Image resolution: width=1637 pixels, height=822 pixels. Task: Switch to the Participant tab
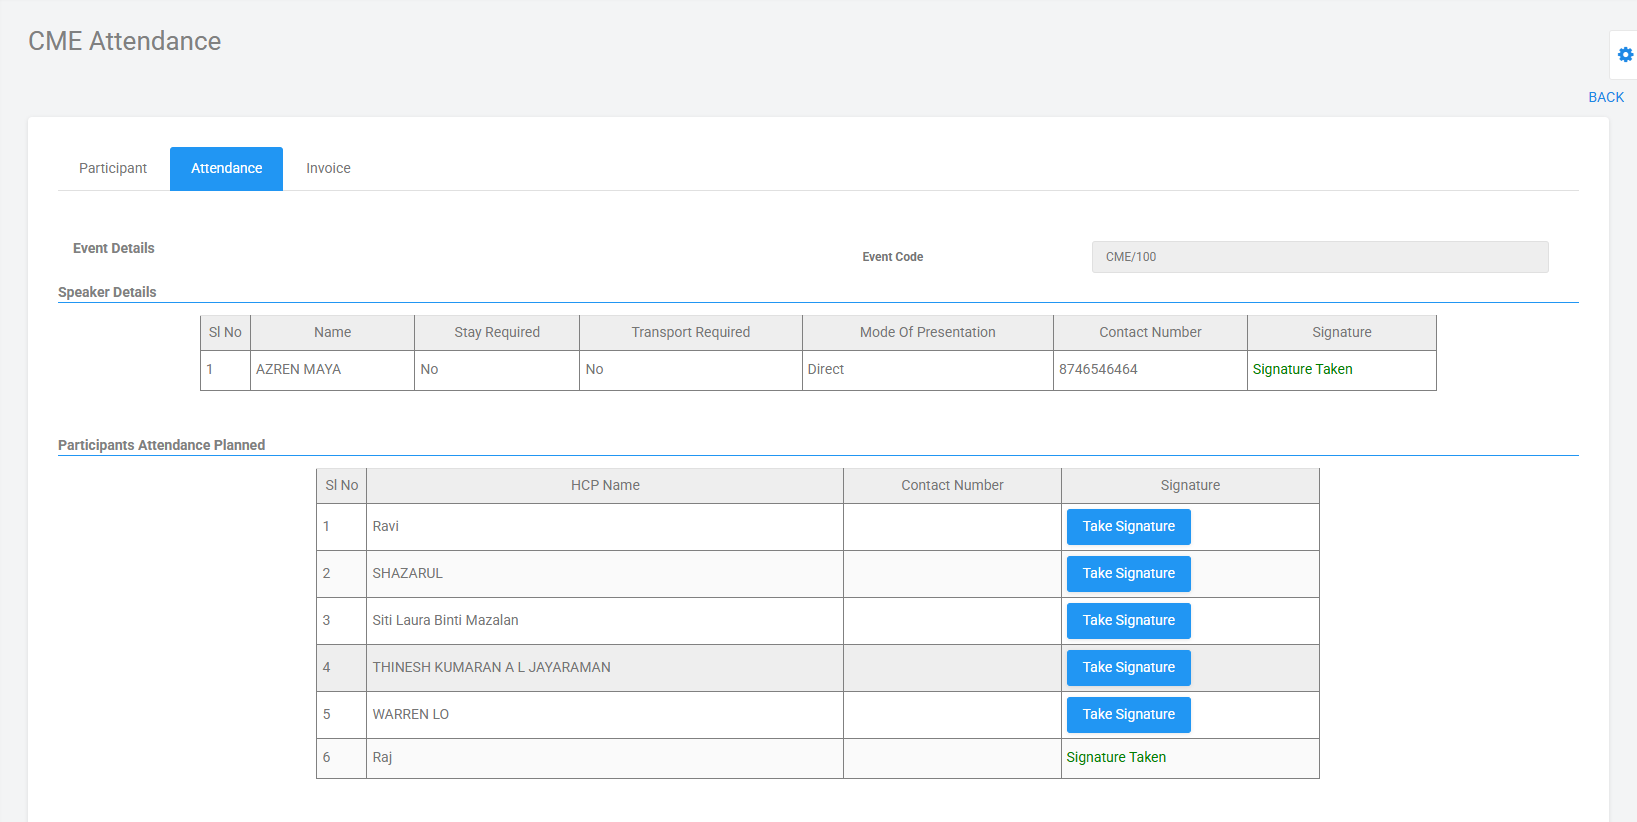(113, 168)
